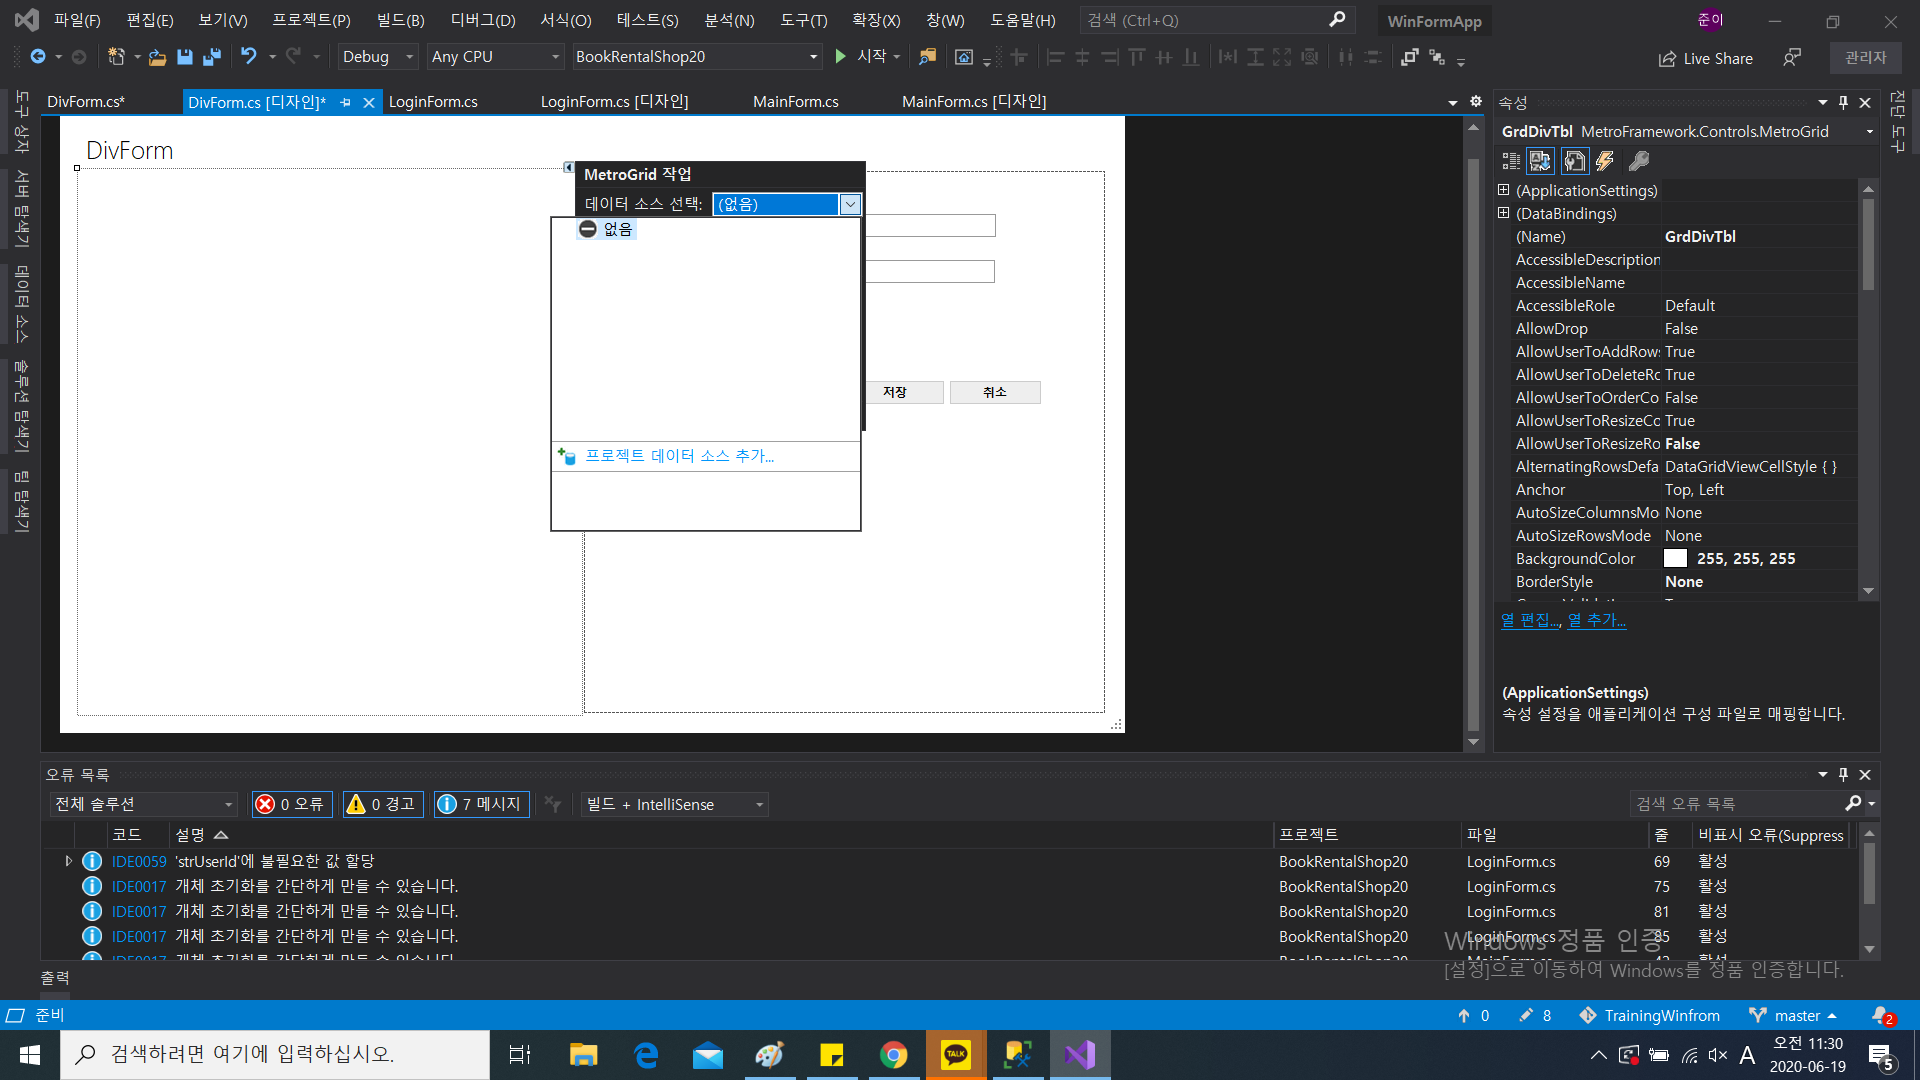Open the Visual Studio taskbar icon
1920x1080 pixels.
(1080, 1055)
